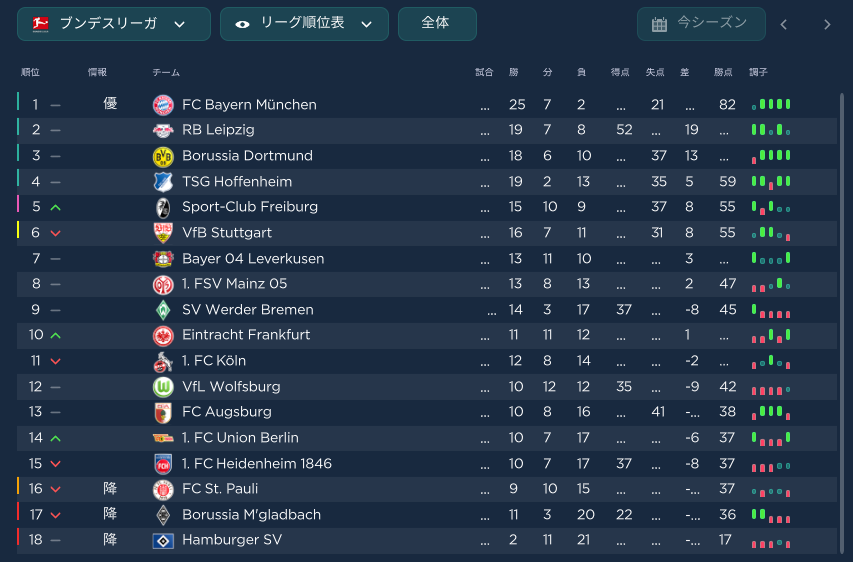
Task: Click the Hamburger SV diamond crest
Action: tap(163, 541)
